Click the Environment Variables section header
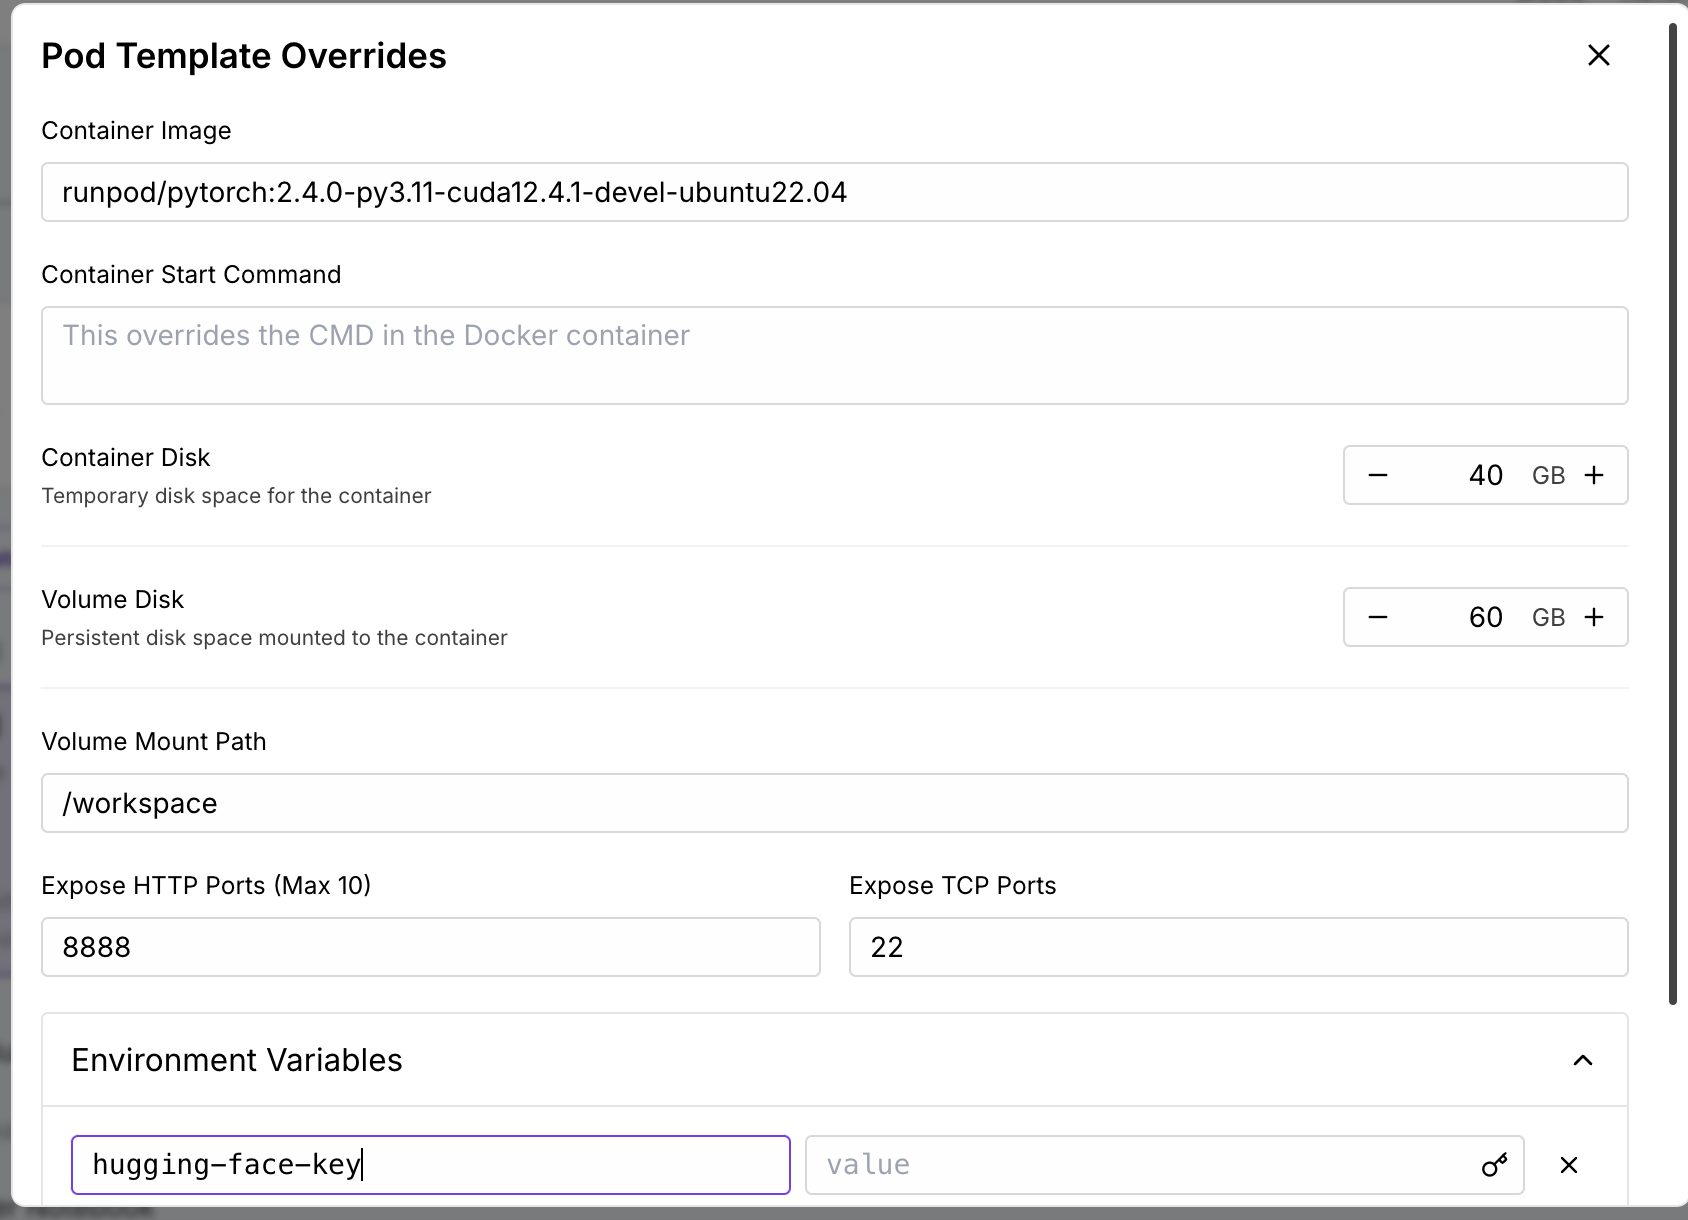This screenshot has height=1220, width=1688. pyautogui.click(x=237, y=1060)
